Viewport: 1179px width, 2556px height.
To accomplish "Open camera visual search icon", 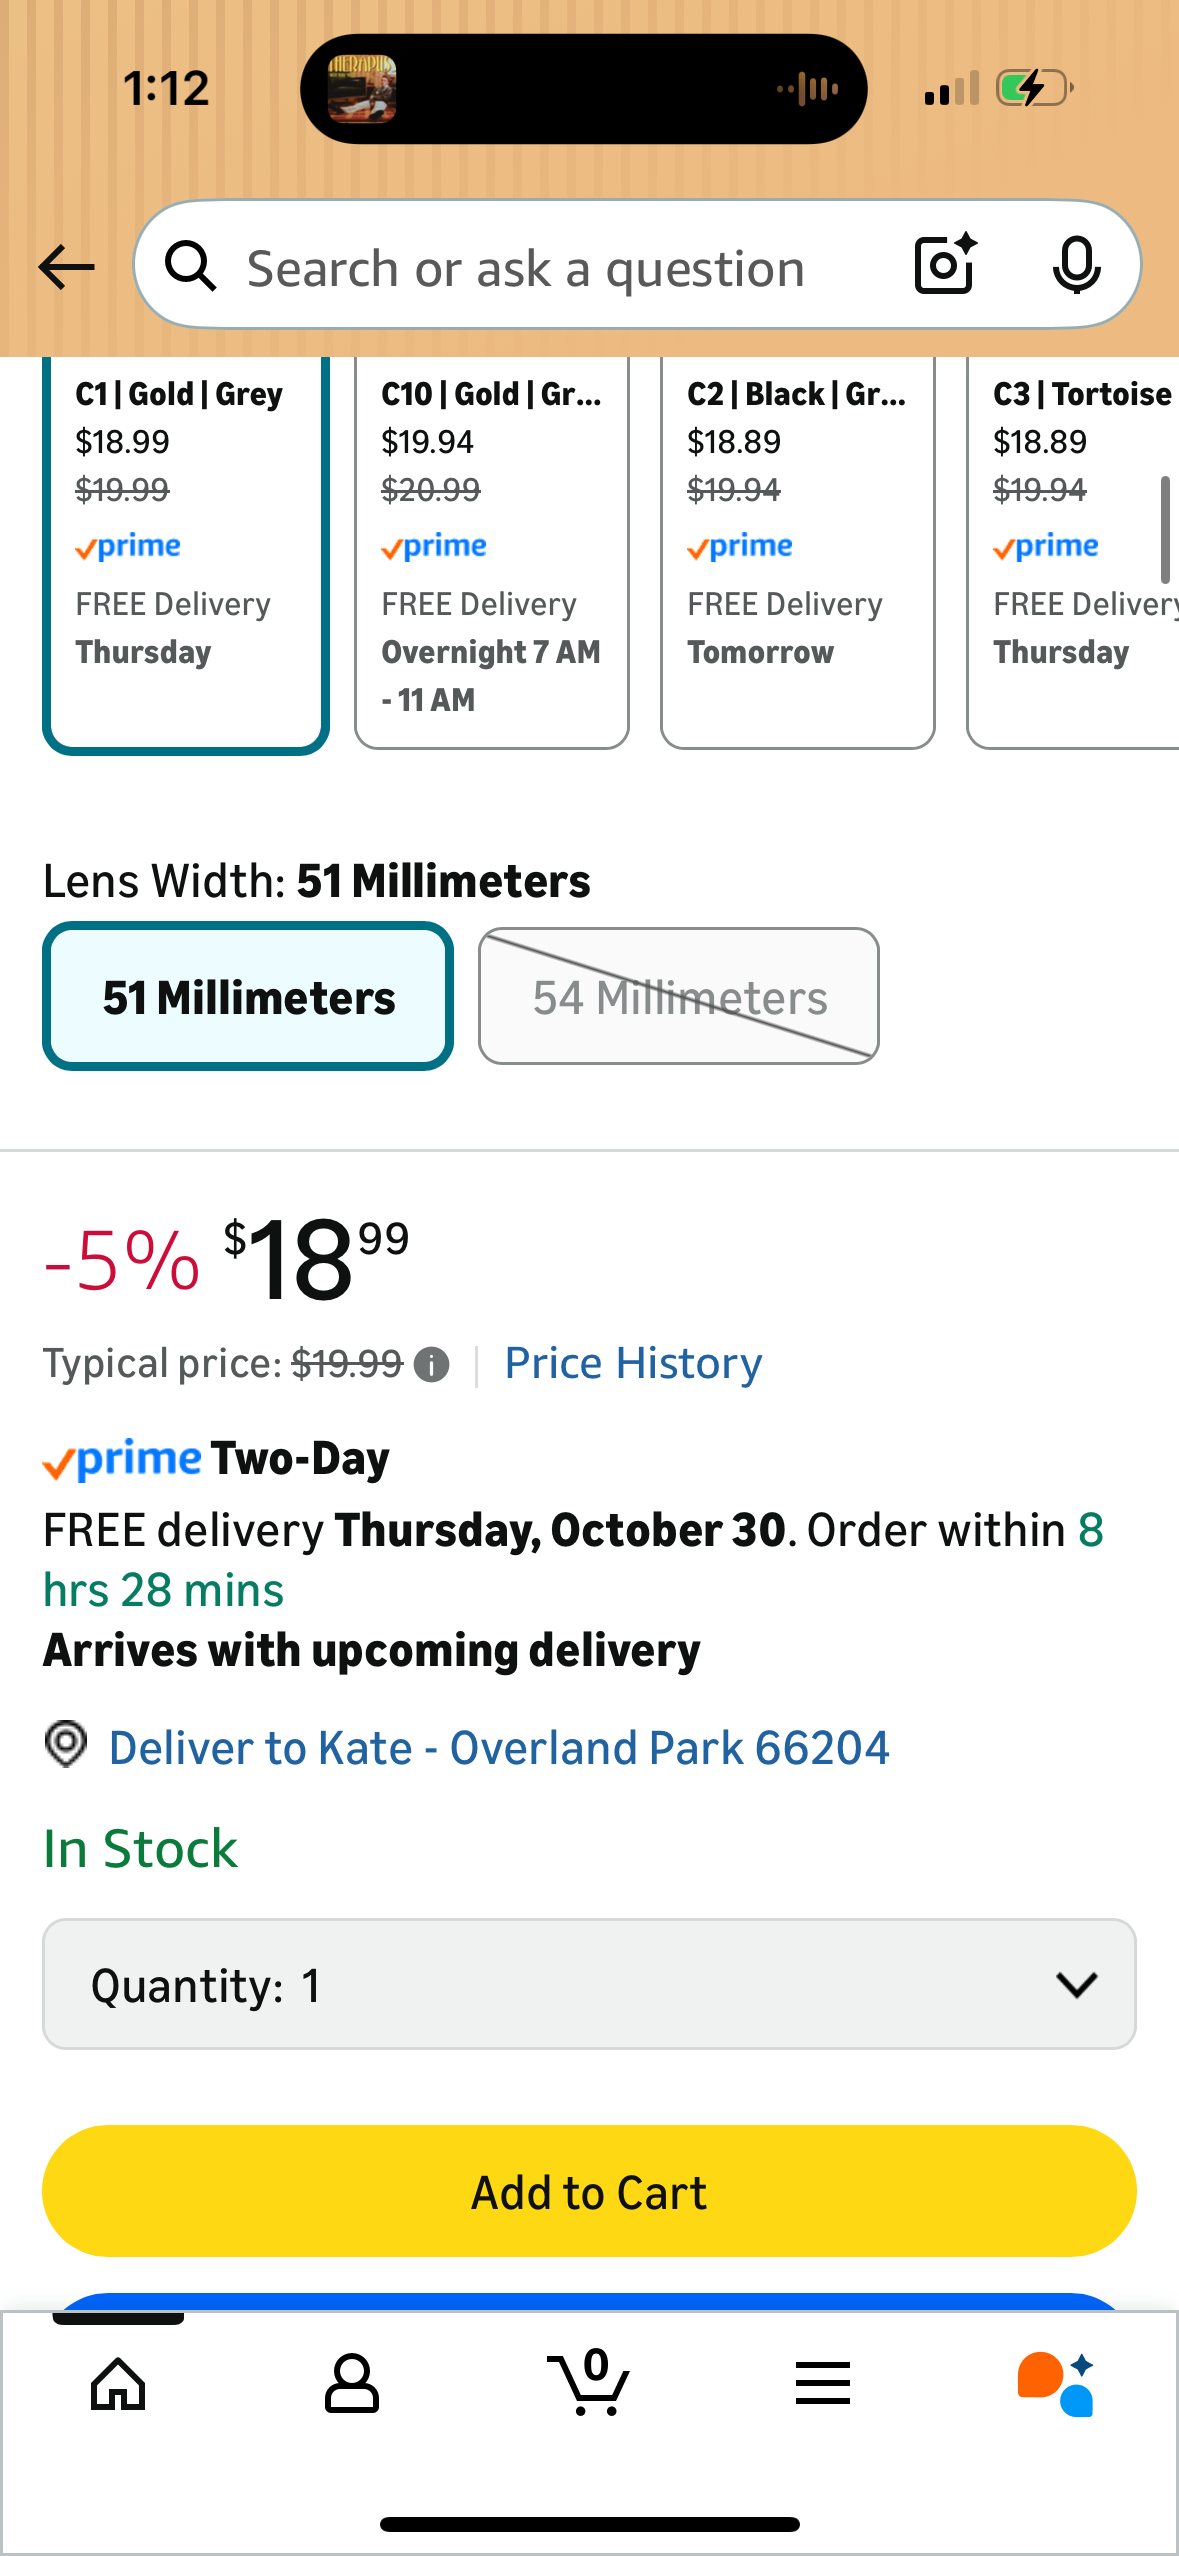I will pyautogui.click(x=944, y=265).
